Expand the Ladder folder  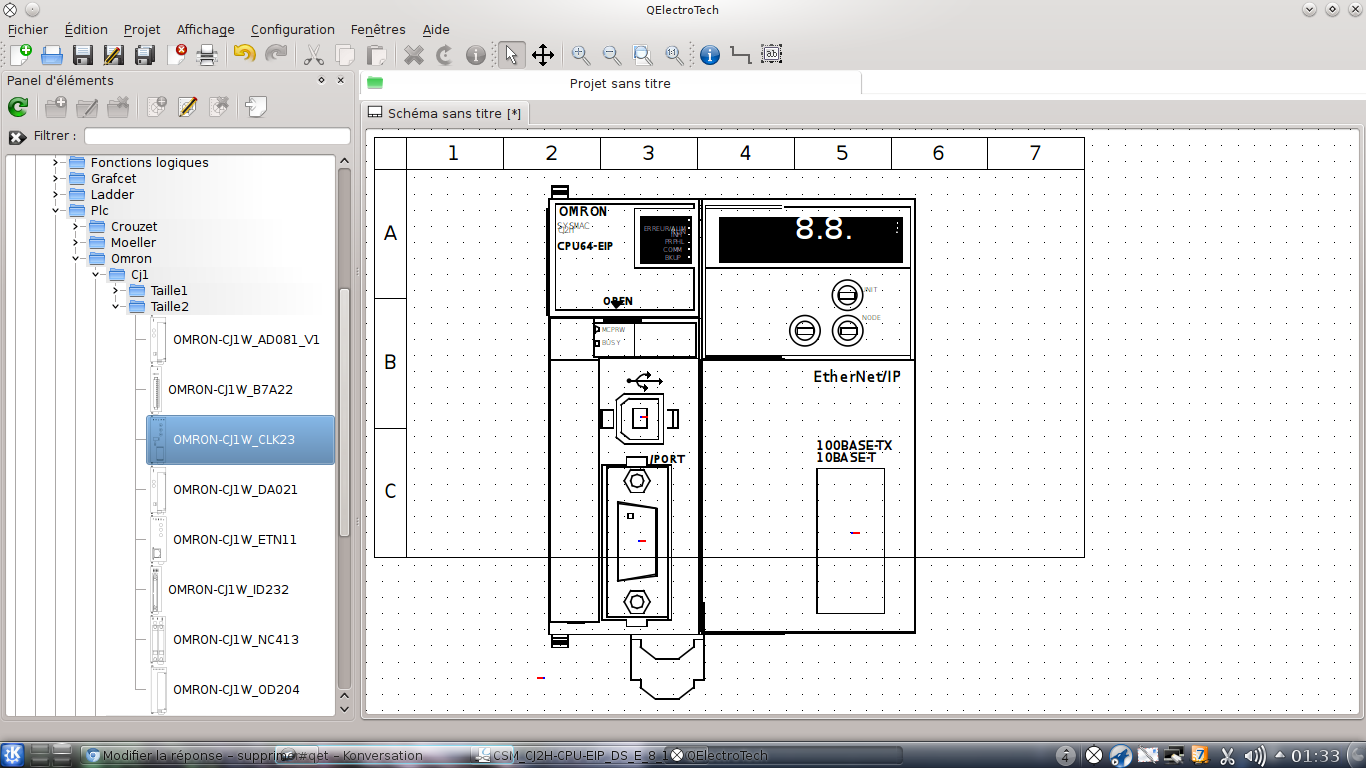55,194
